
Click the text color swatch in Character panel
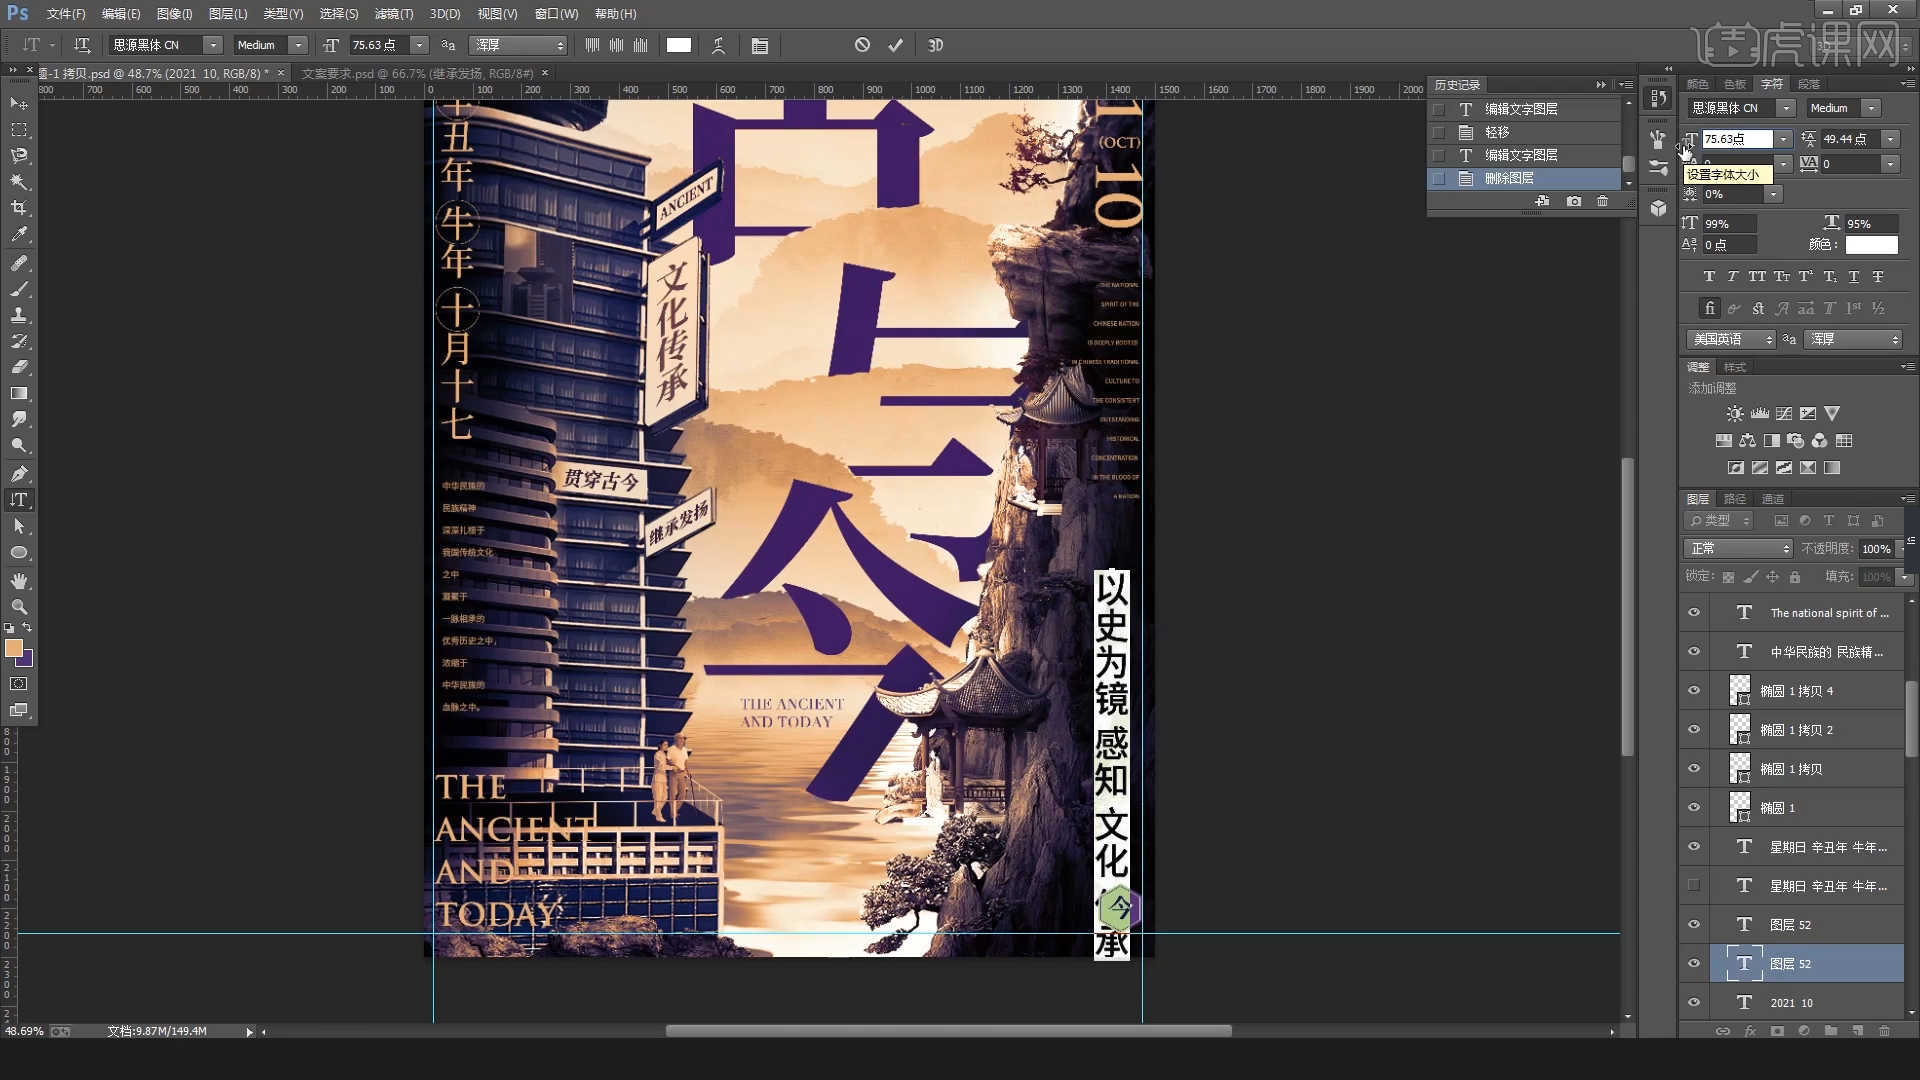(1871, 245)
